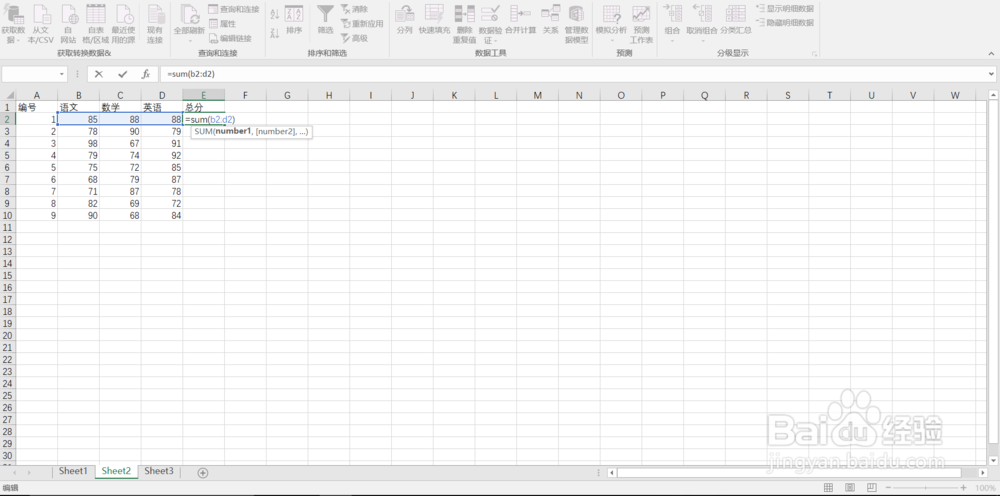Confirm the formula with the checkmark
The image size is (1000, 496).
click(x=122, y=74)
